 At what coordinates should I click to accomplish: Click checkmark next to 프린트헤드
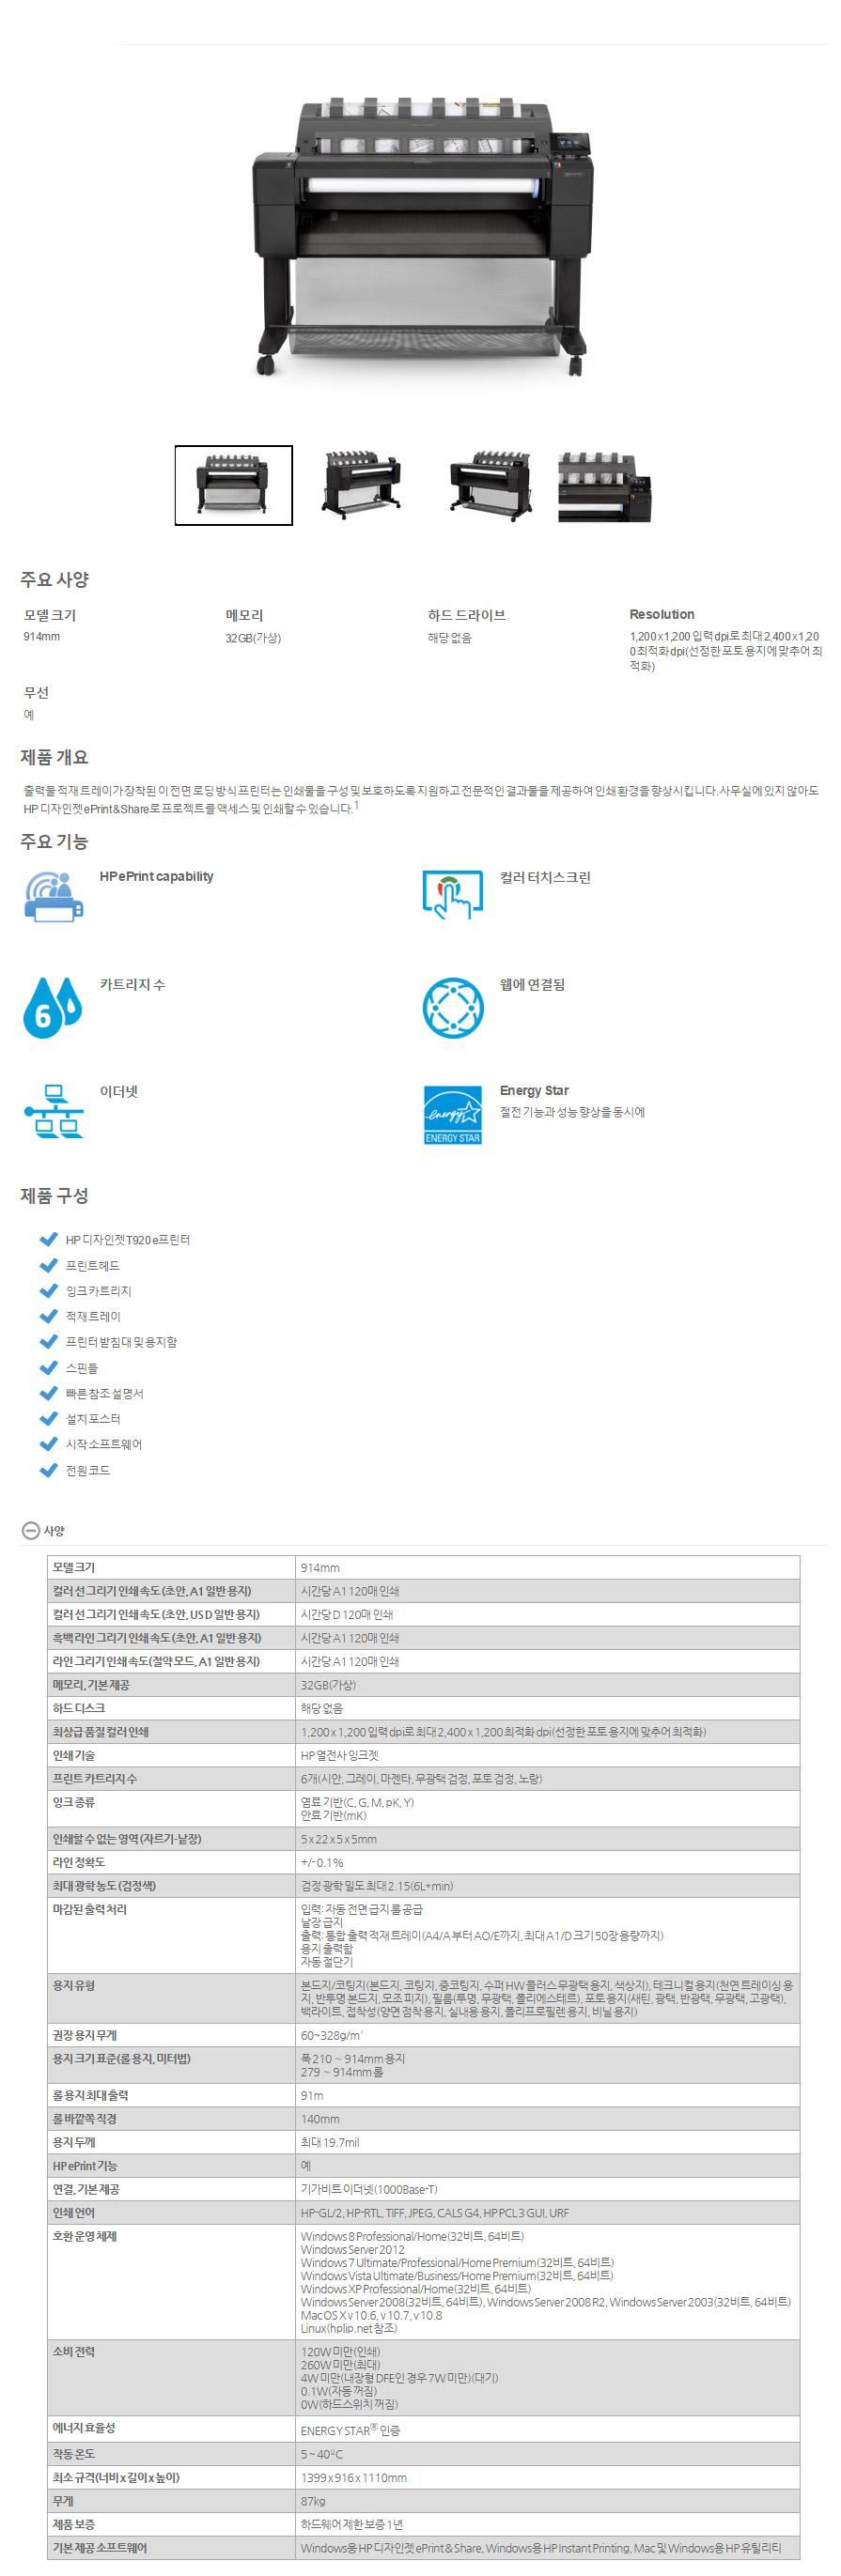pos(48,1265)
